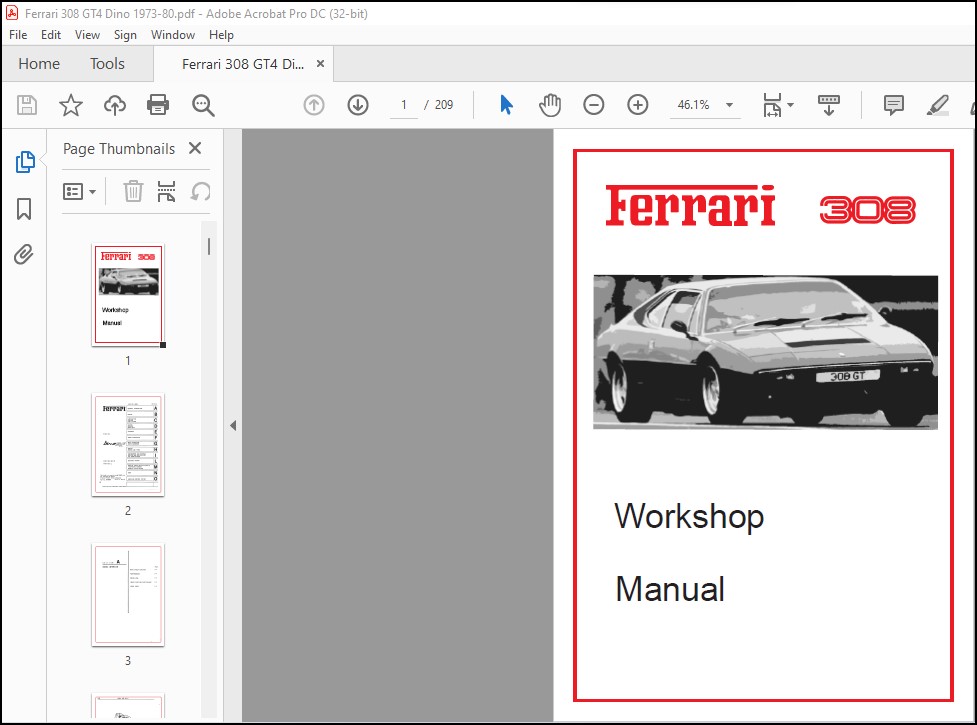
Task: Click the page 3 label under thumbnail
Action: [128, 661]
